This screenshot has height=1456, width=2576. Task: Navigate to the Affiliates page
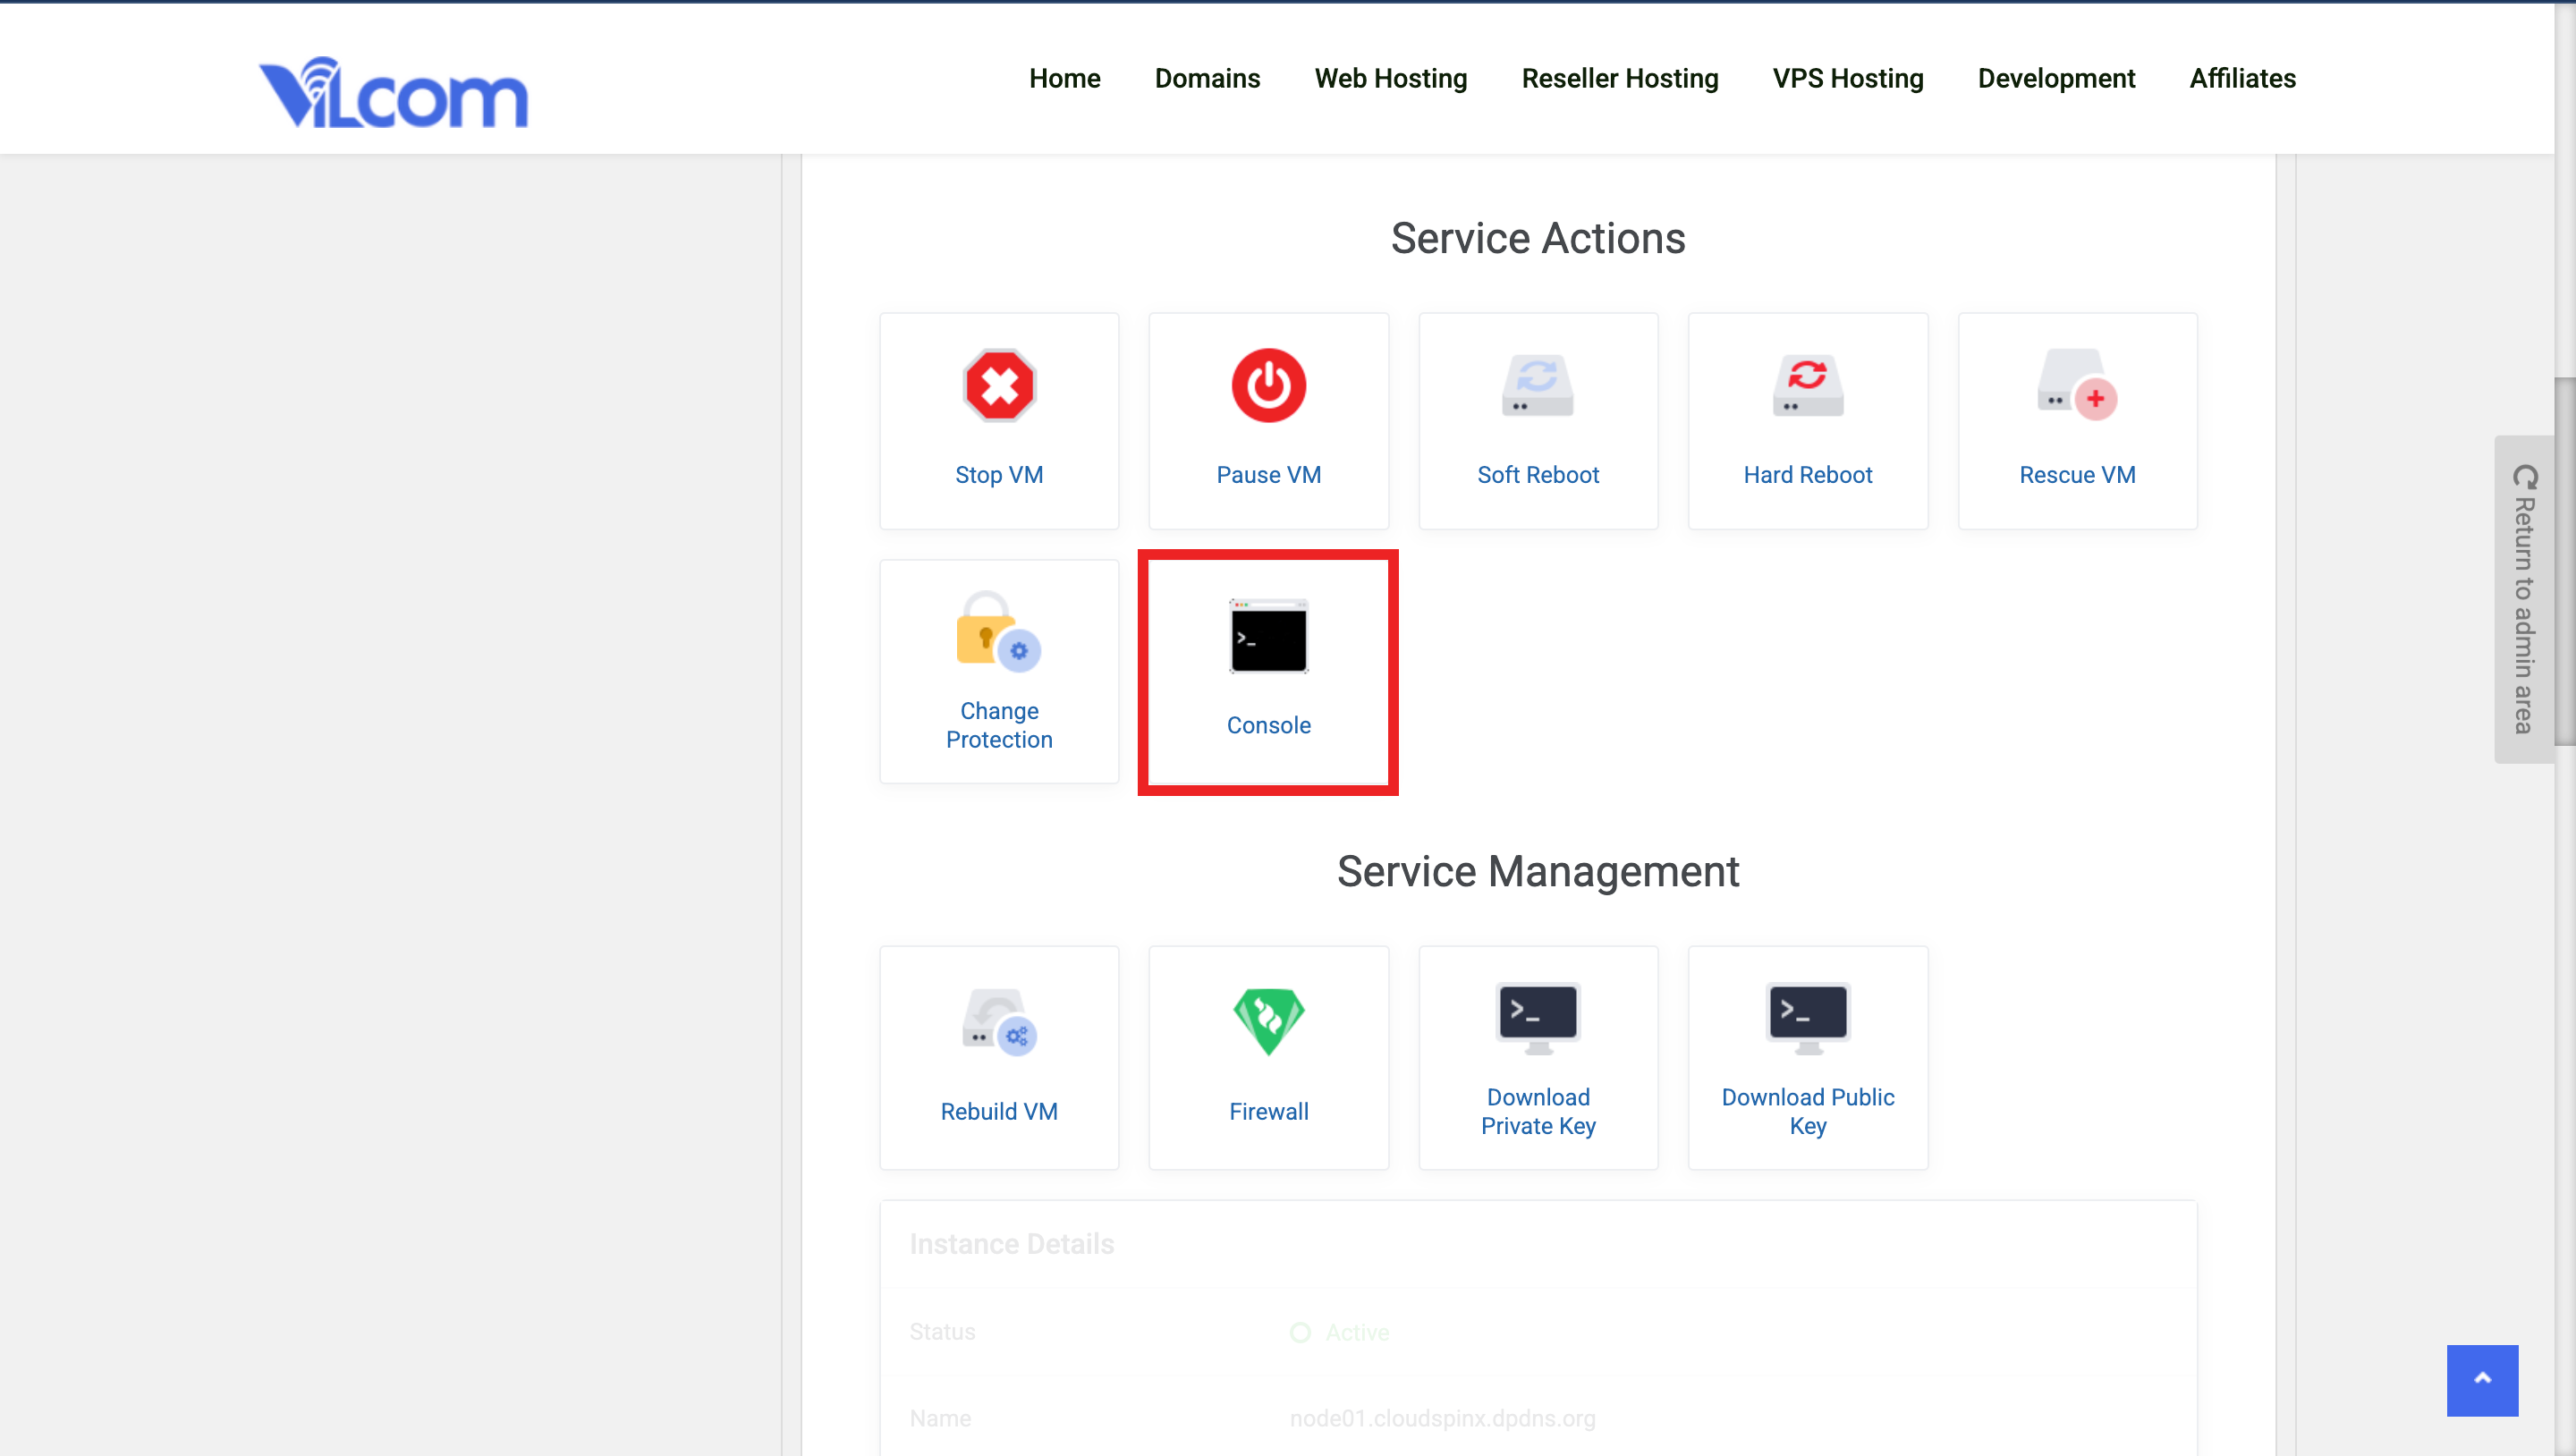tap(2242, 78)
